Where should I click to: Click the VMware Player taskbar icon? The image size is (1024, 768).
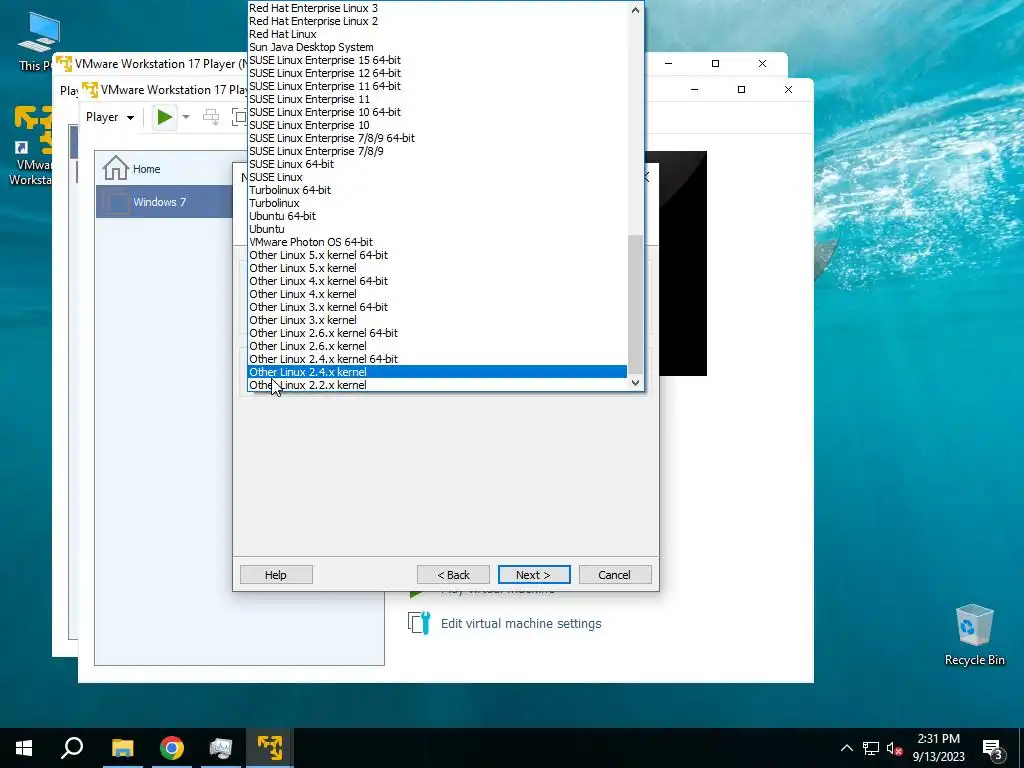coord(270,748)
